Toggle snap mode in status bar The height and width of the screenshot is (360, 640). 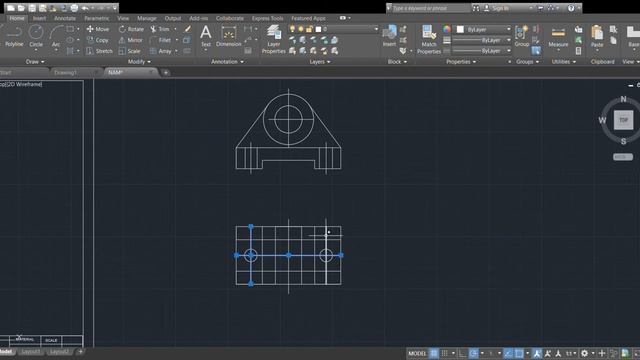pos(444,353)
